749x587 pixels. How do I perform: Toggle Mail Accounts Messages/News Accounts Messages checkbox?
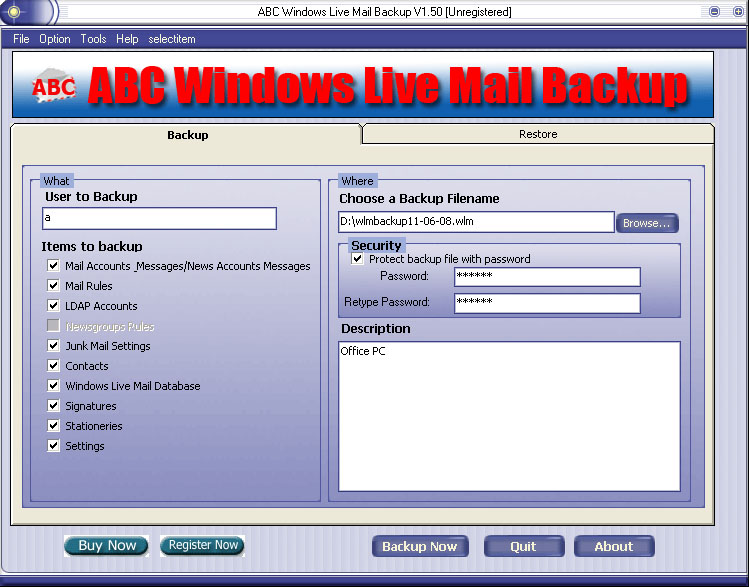pyautogui.click(x=53, y=266)
